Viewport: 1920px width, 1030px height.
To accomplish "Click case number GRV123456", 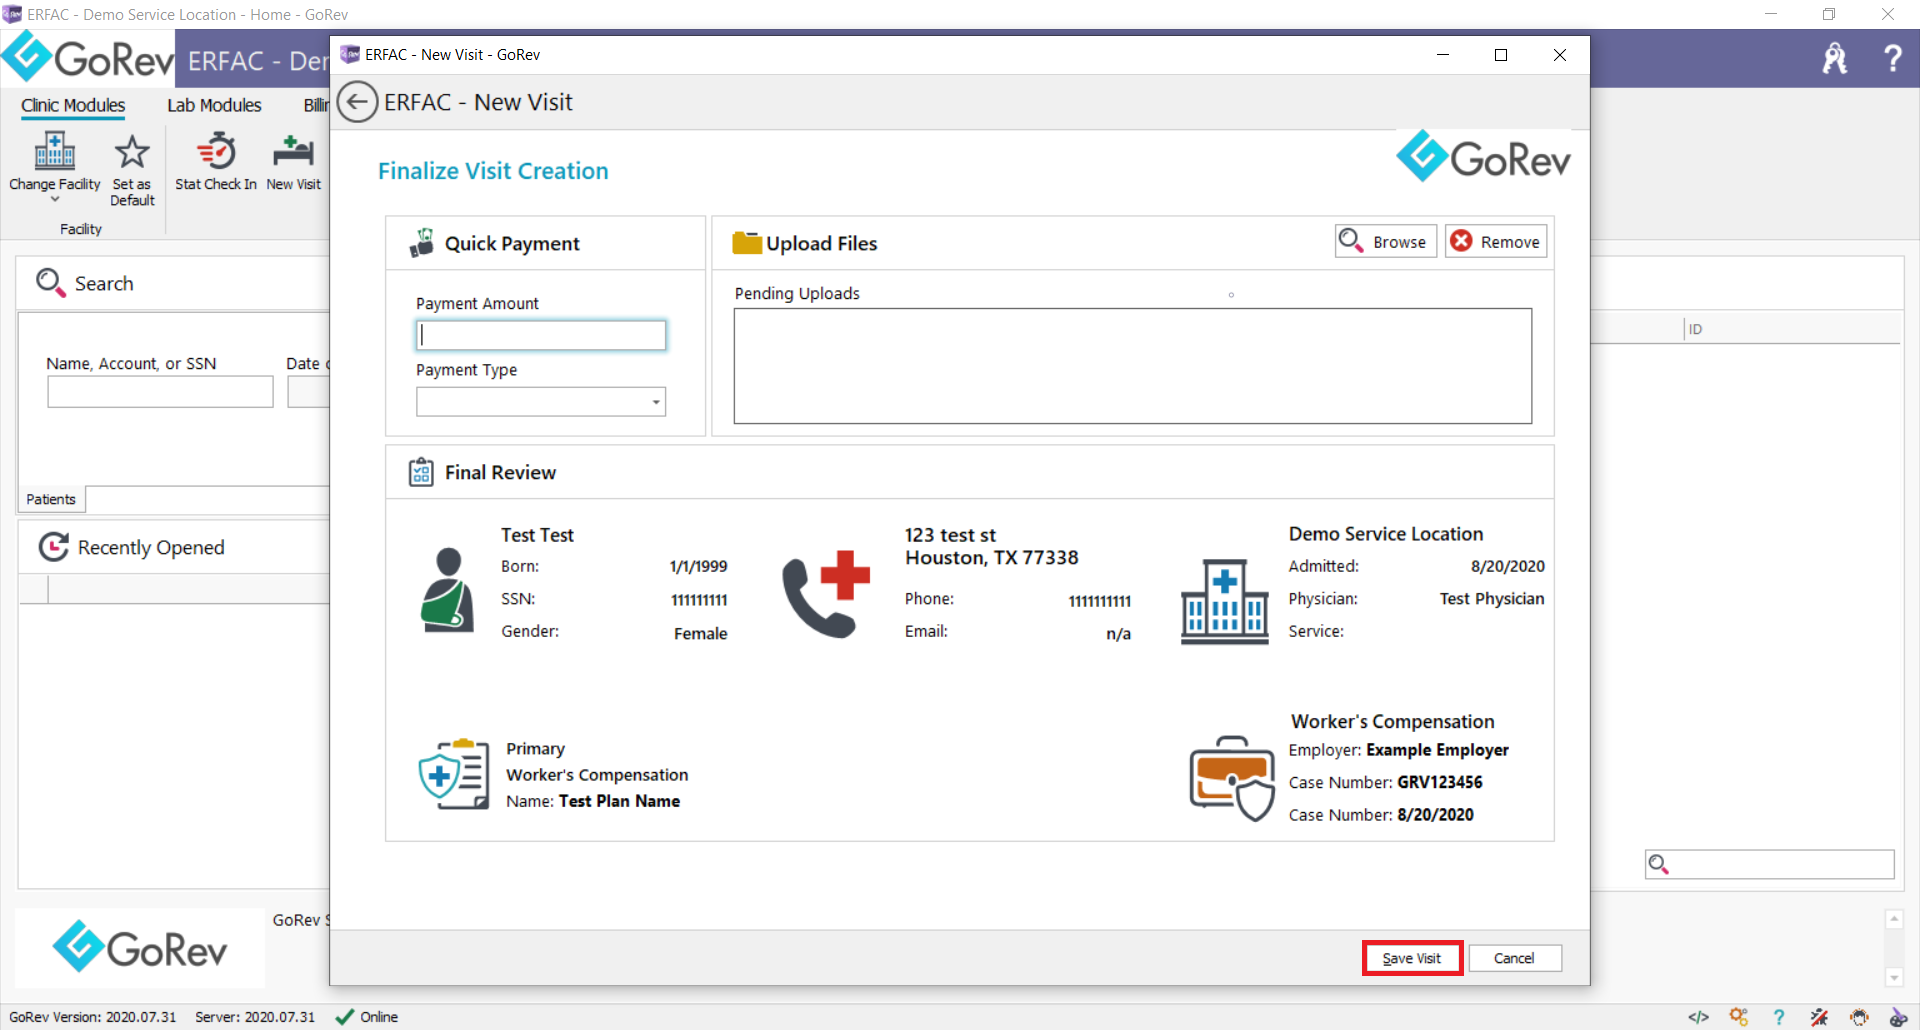I will click(1440, 782).
